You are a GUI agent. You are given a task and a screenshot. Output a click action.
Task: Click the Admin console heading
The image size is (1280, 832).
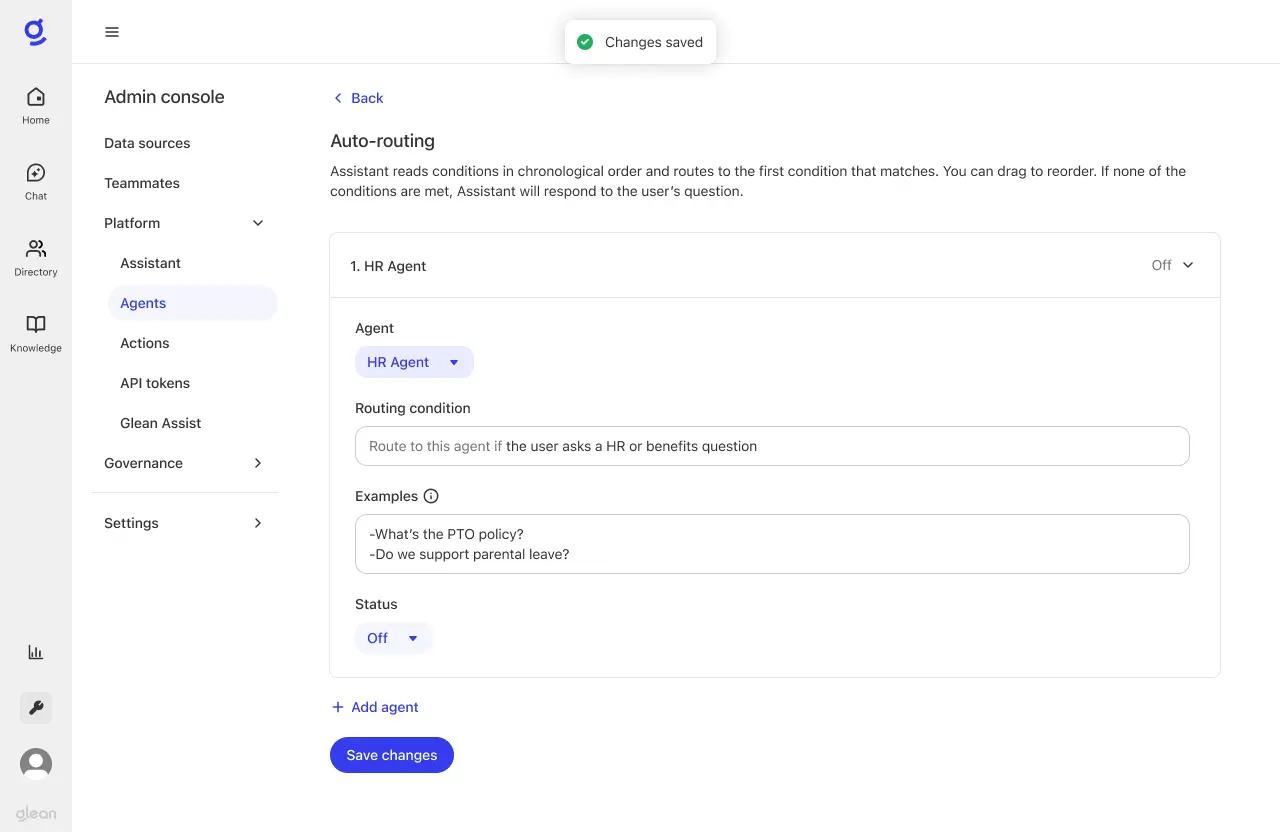(x=164, y=97)
